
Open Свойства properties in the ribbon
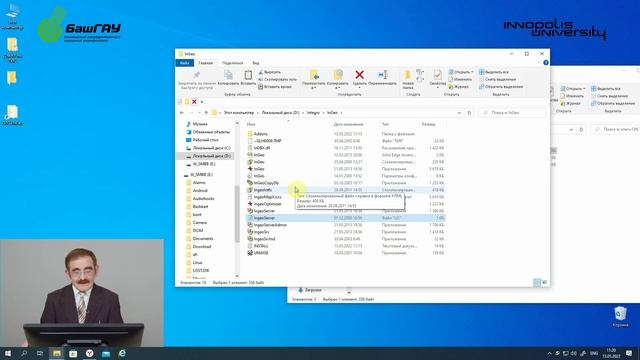click(x=438, y=78)
